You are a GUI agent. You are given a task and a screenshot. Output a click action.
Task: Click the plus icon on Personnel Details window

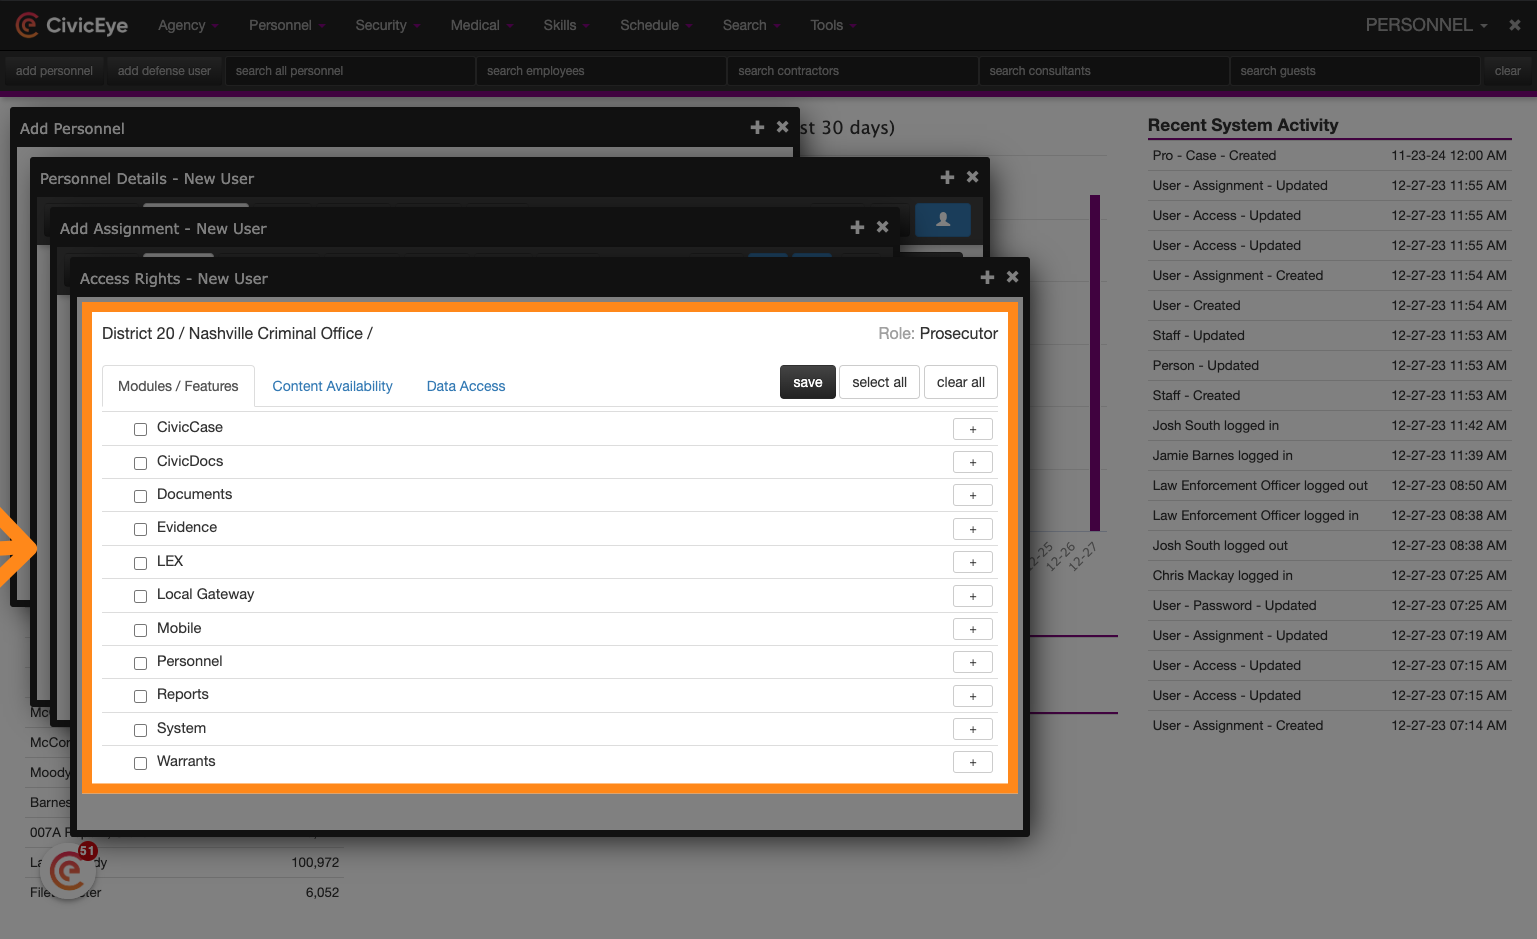click(x=947, y=177)
